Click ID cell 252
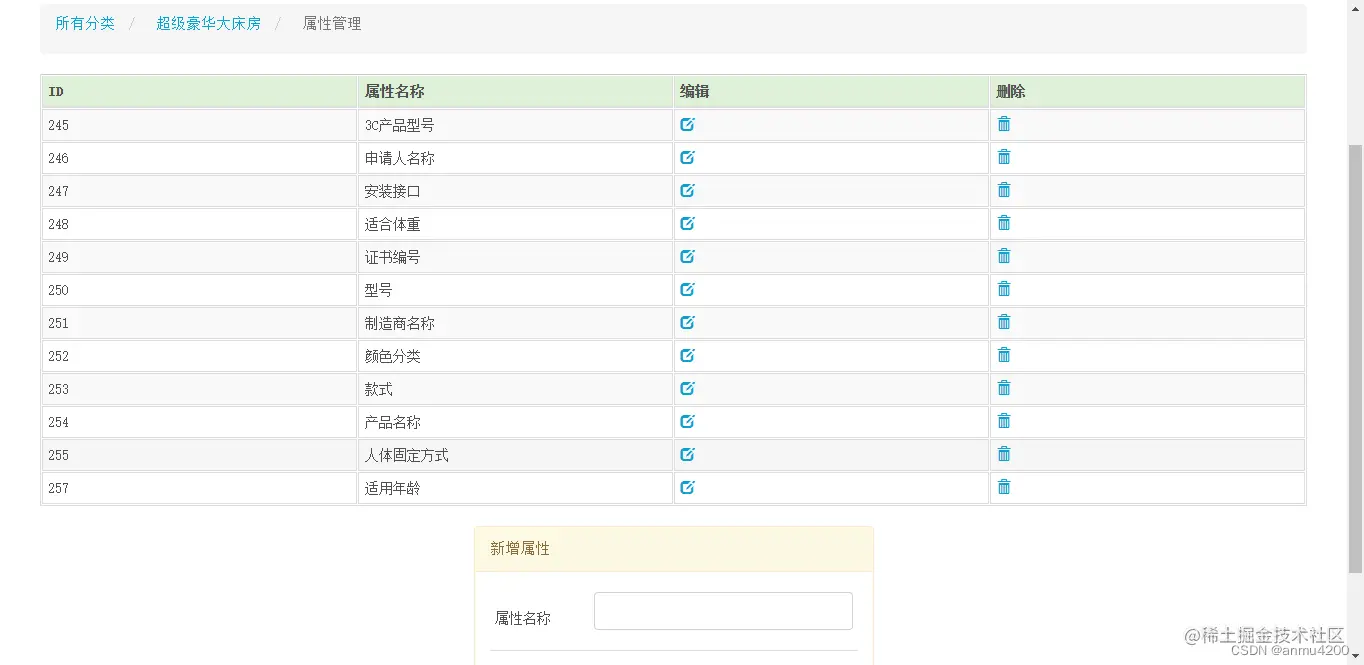Viewport: 1364px width, 665px height. coord(200,356)
